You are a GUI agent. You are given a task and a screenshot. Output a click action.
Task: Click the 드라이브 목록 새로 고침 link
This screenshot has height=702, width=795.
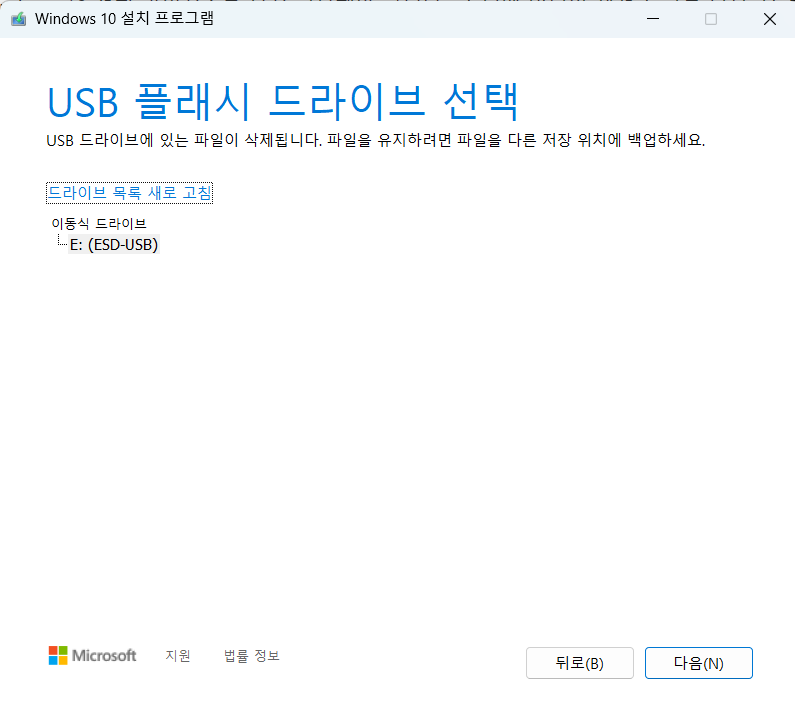pyautogui.click(x=129, y=193)
